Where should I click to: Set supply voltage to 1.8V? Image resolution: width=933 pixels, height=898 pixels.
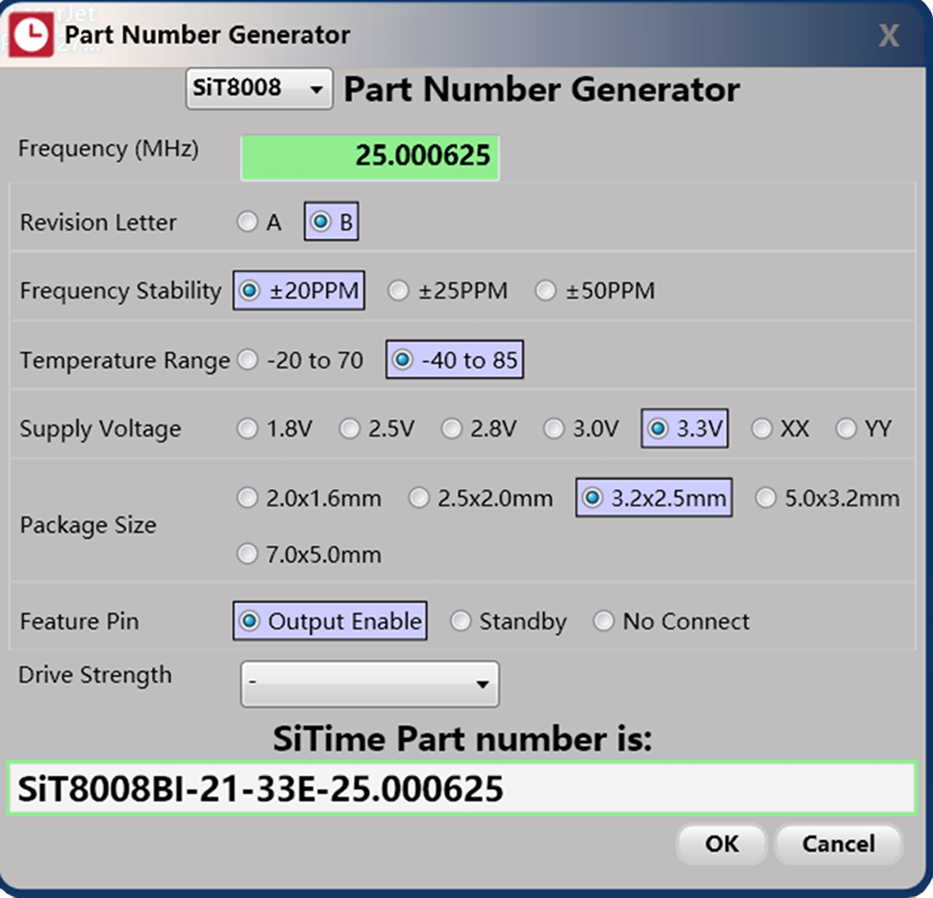(274, 428)
